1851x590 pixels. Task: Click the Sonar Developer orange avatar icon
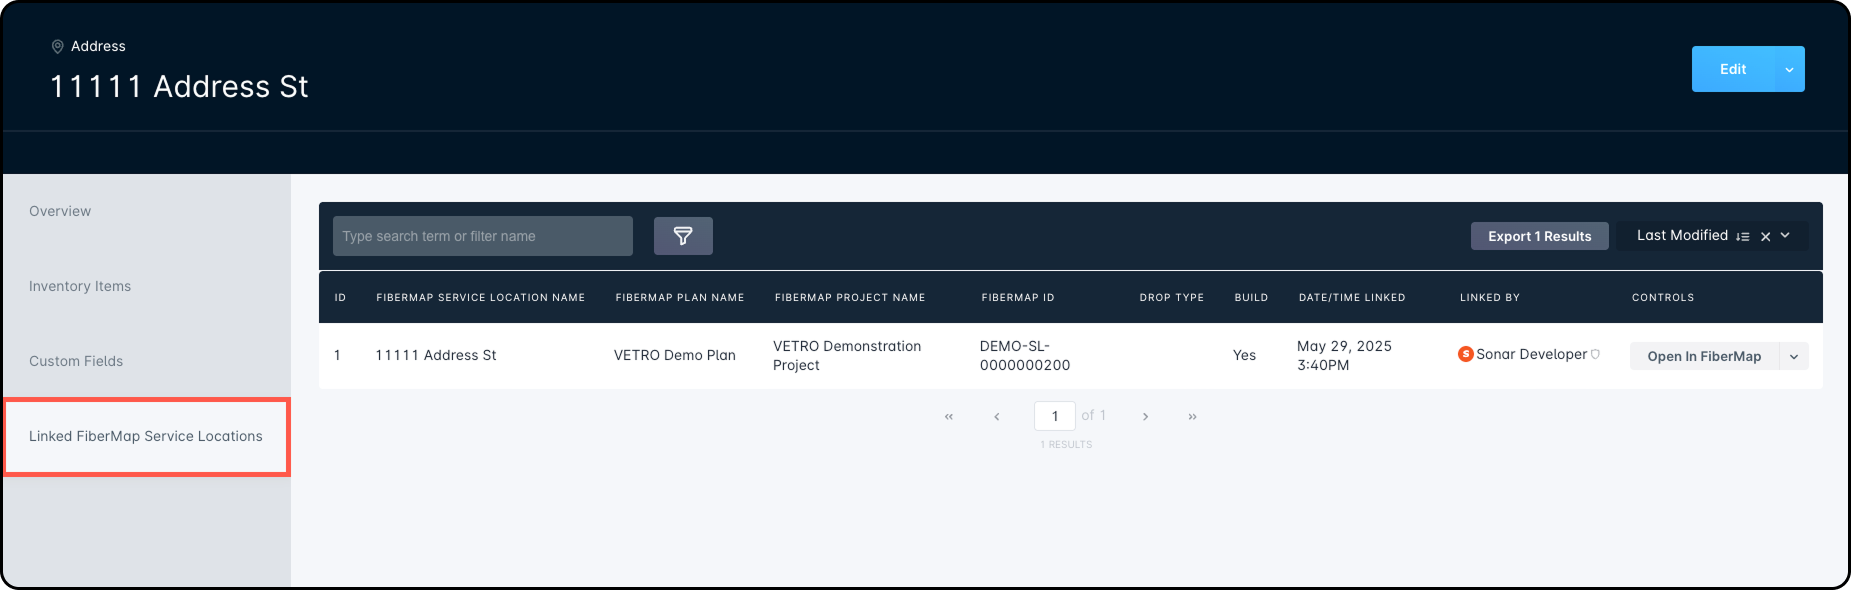(1466, 354)
